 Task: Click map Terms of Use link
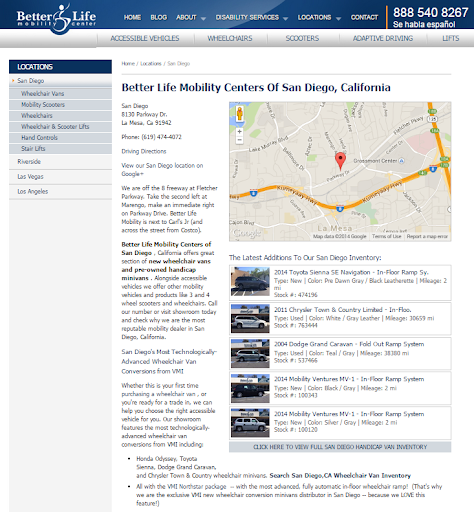pos(387,236)
